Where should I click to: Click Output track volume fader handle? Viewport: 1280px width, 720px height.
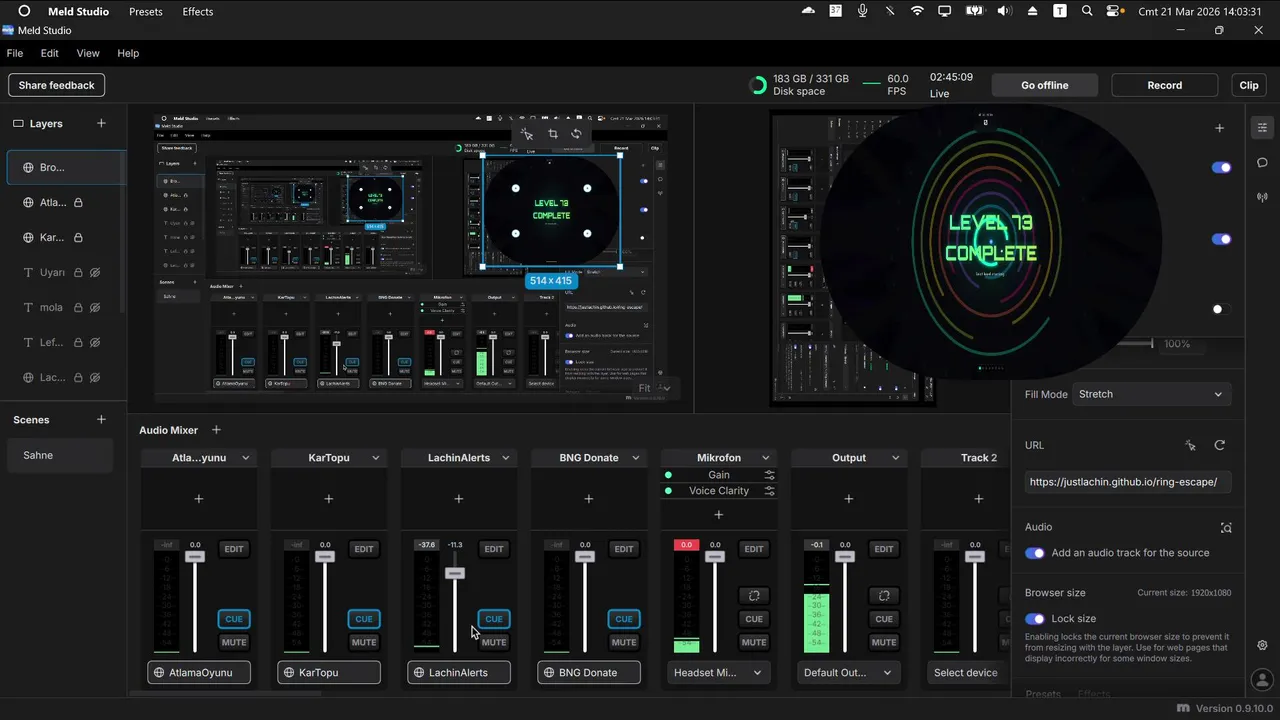845,556
